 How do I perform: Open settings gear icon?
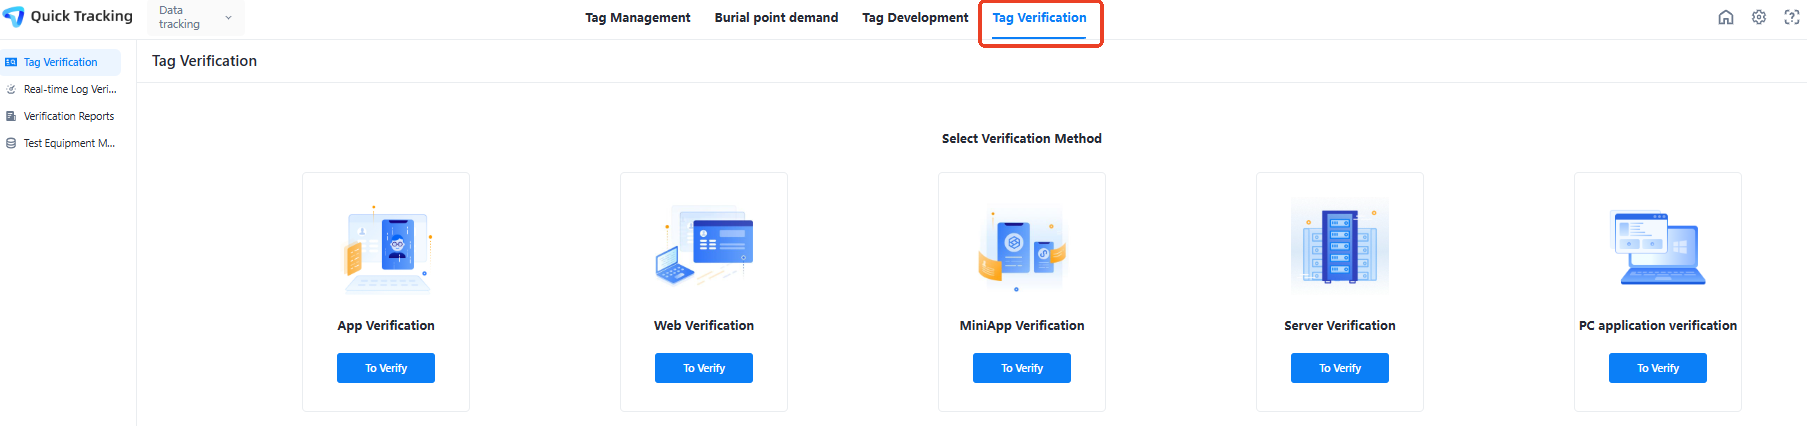(x=1758, y=17)
